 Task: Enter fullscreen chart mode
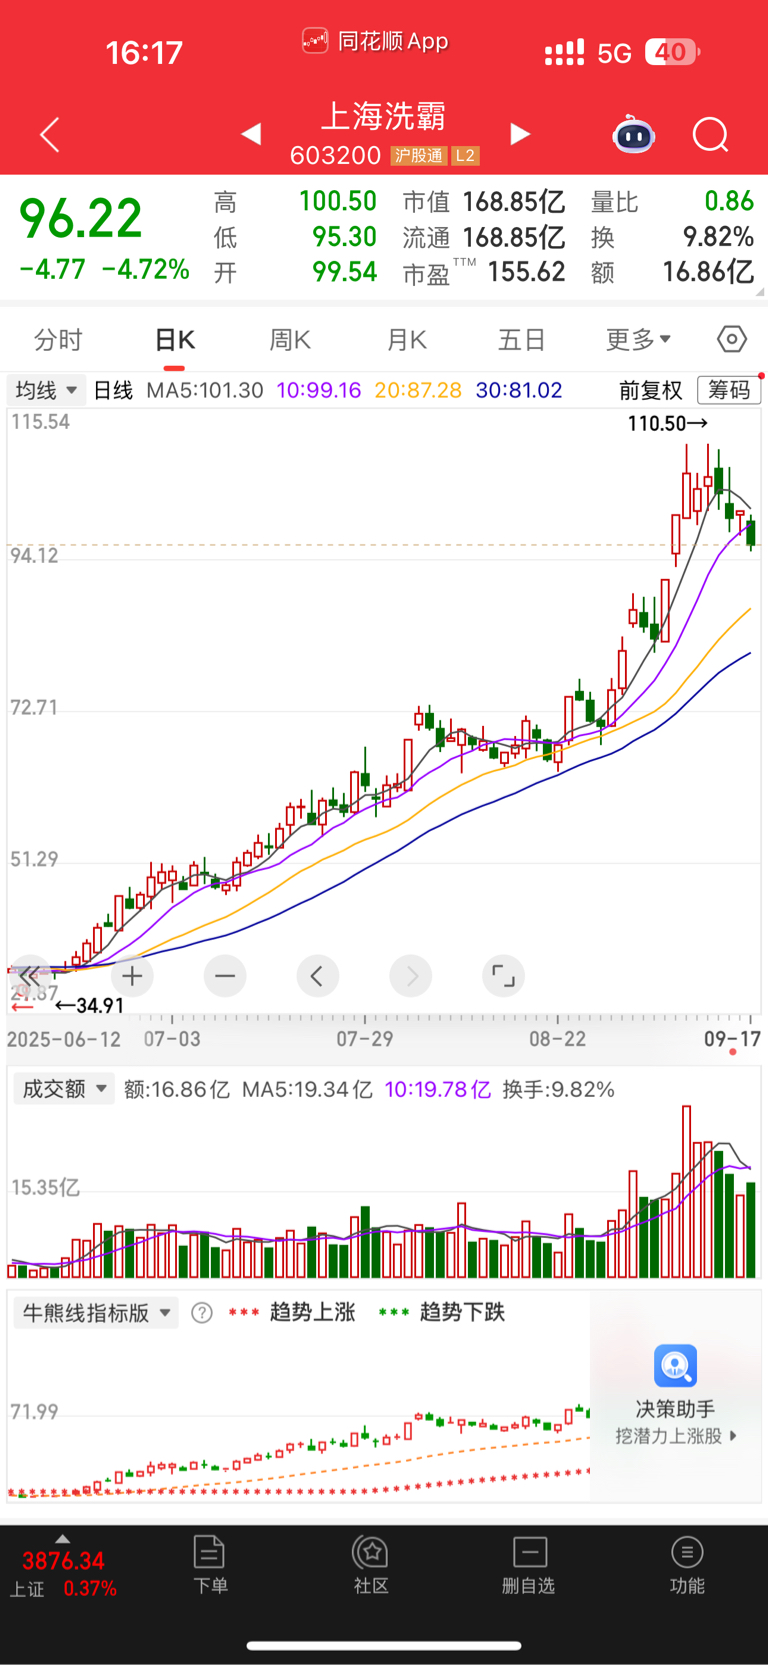pyautogui.click(x=504, y=976)
